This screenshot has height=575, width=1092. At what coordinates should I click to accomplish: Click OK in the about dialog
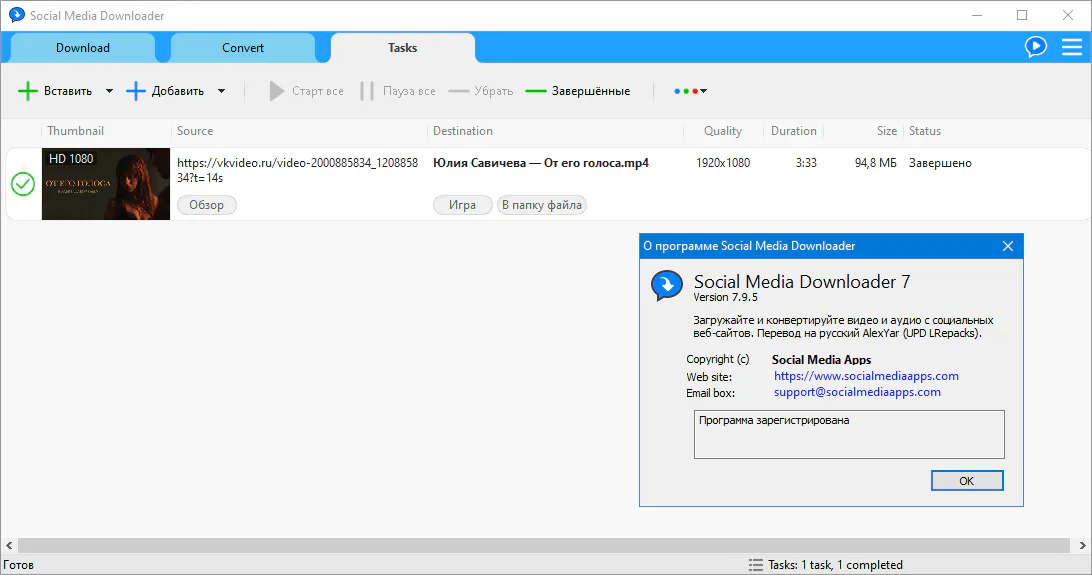point(966,481)
